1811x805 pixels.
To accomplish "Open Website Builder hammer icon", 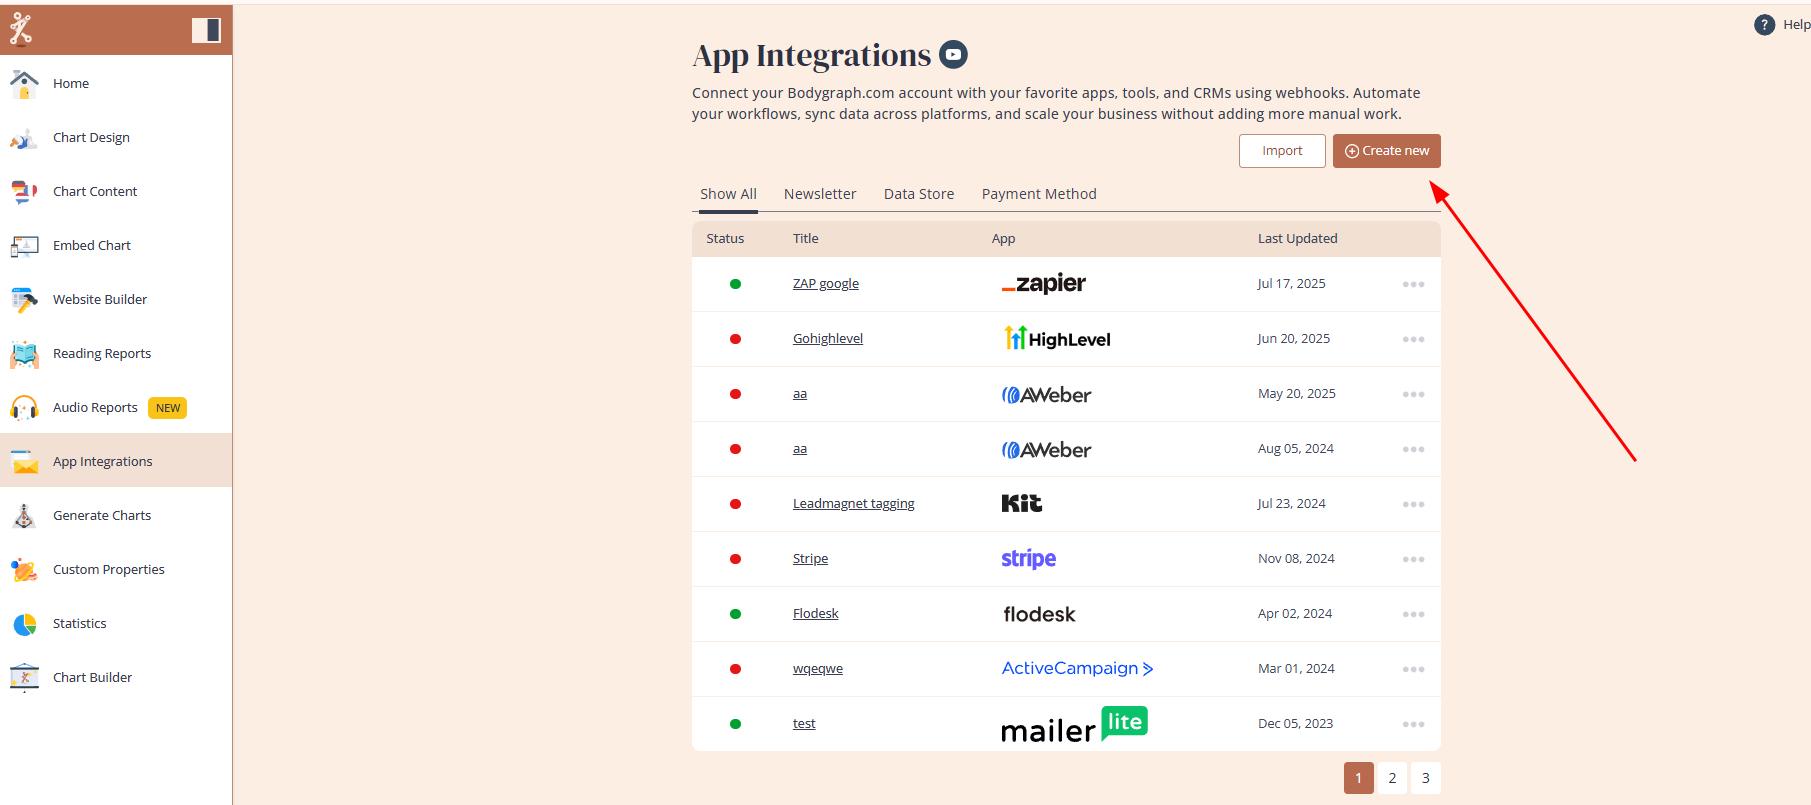I will [x=24, y=300].
